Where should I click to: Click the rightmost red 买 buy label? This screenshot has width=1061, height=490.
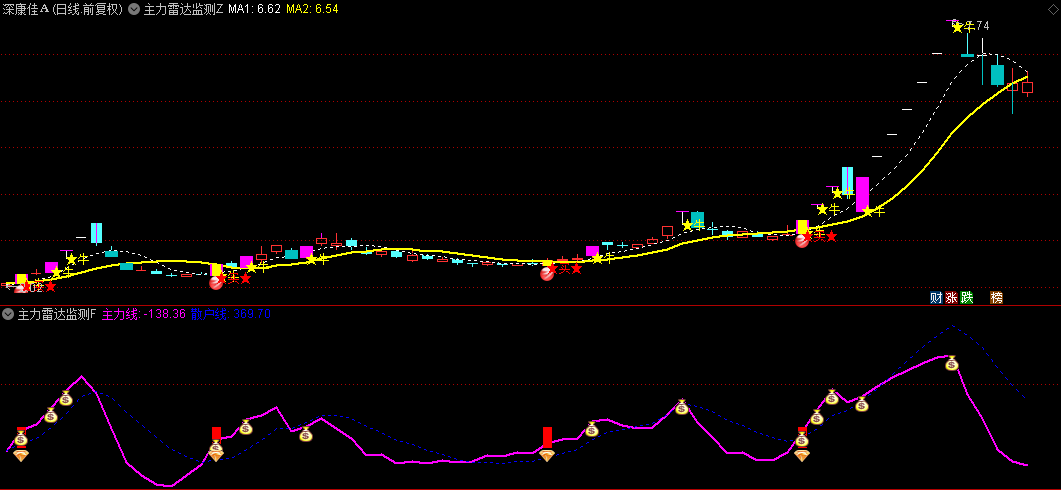coord(820,236)
